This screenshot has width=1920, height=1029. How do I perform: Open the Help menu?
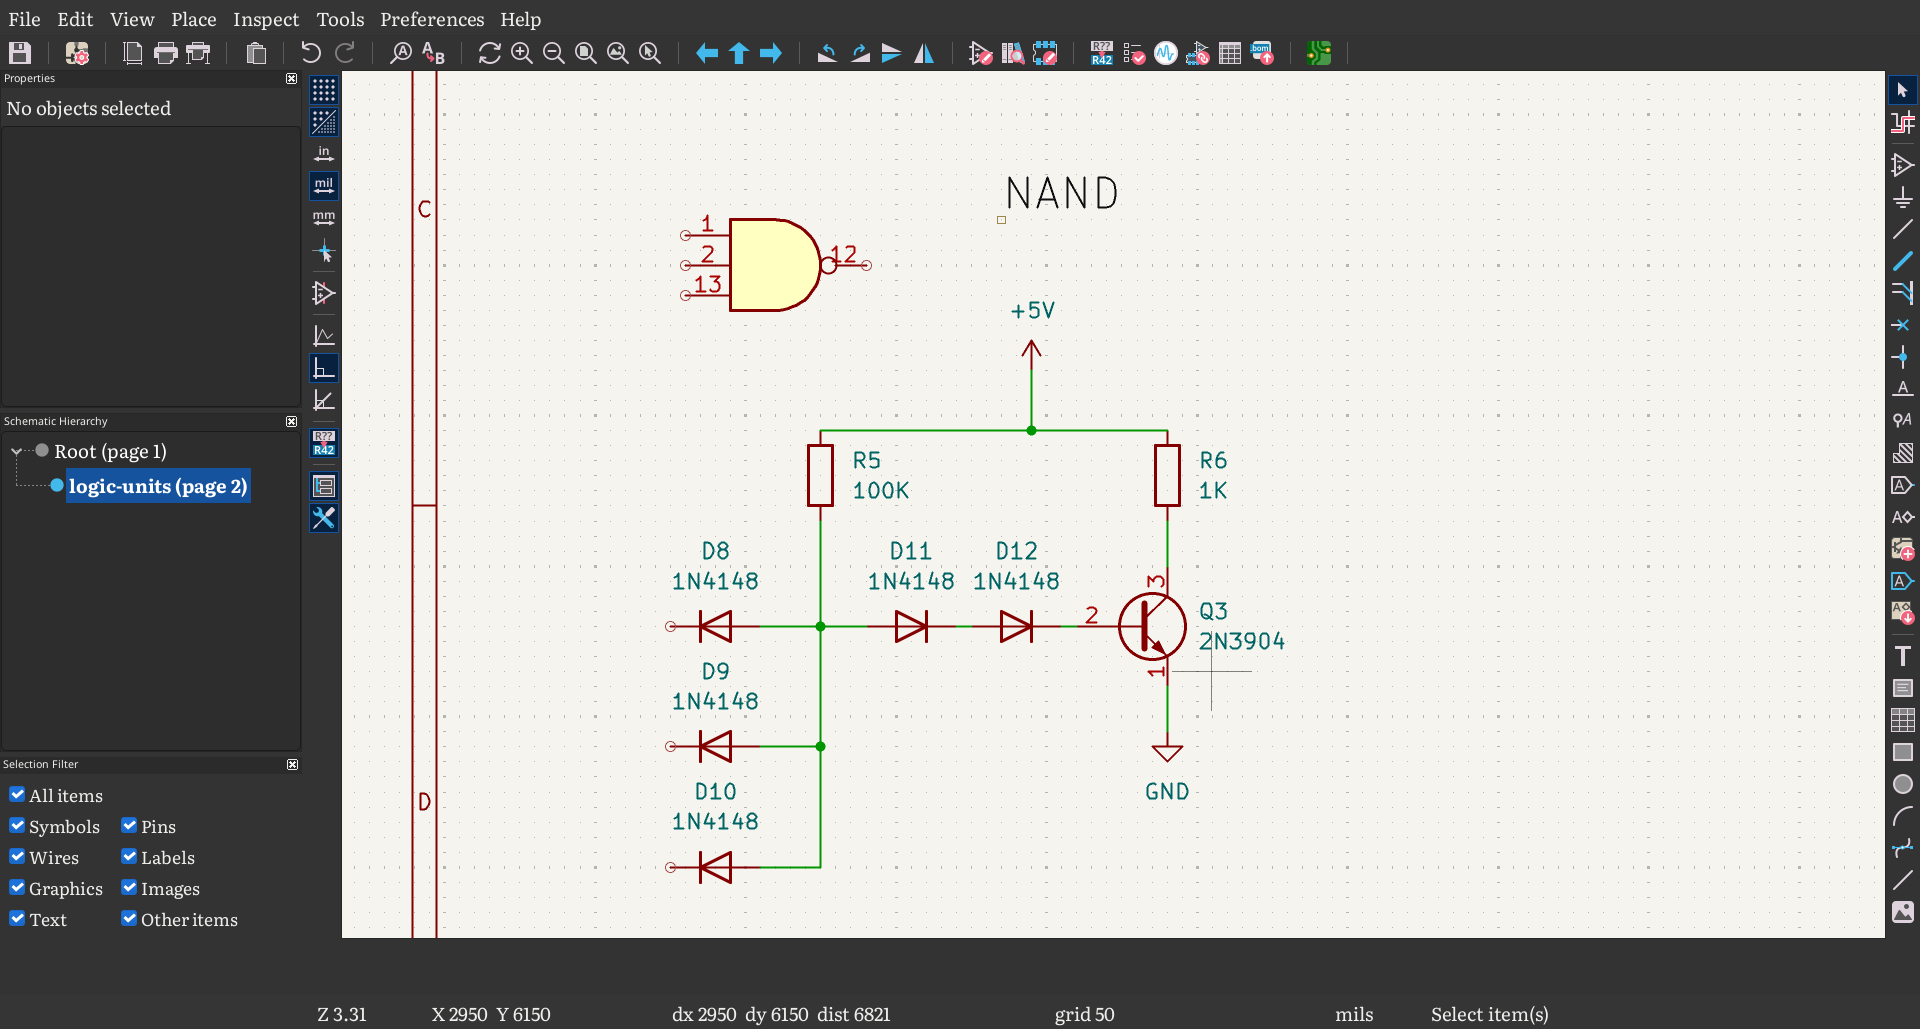pos(521,19)
